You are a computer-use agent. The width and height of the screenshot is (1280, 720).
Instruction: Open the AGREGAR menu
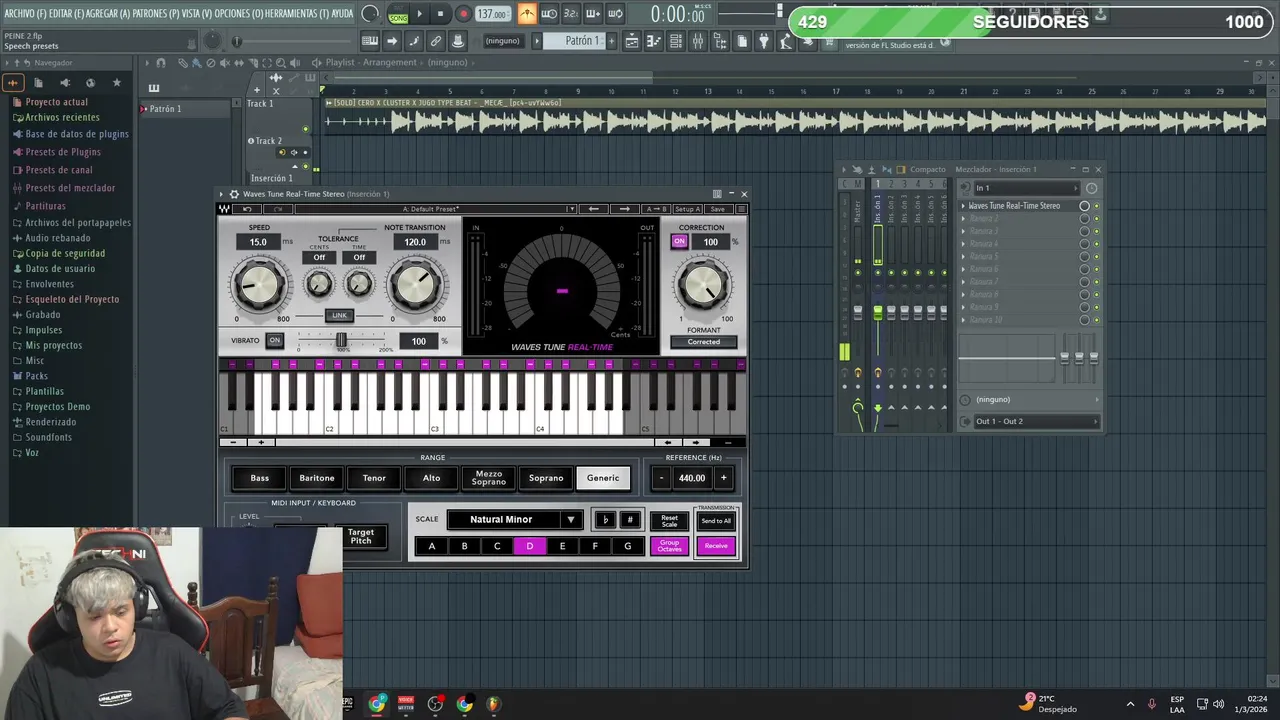click(x=108, y=14)
